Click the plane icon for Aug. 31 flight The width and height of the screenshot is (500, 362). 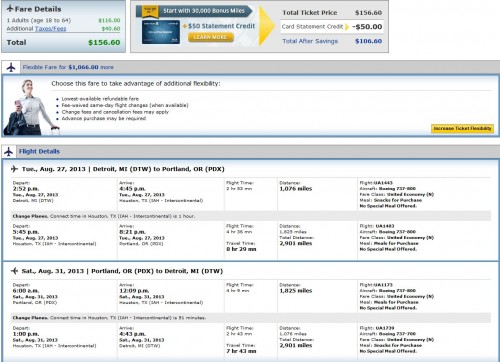pyautogui.click(x=14, y=271)
